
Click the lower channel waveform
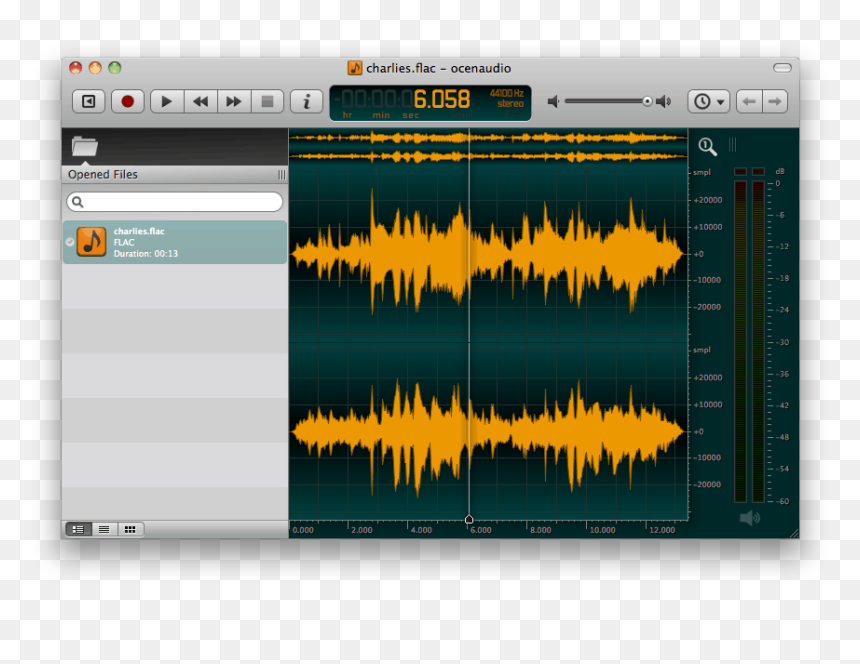coord(488,432)
